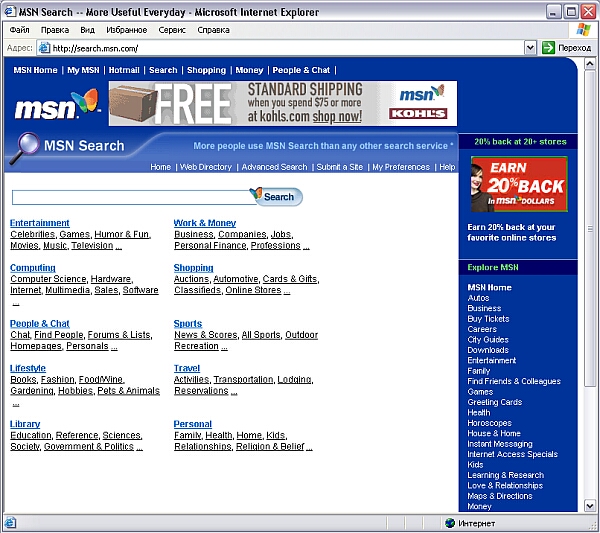Open the Сервис menu
Screen dimensions: 600x533
tap(172, 30)
